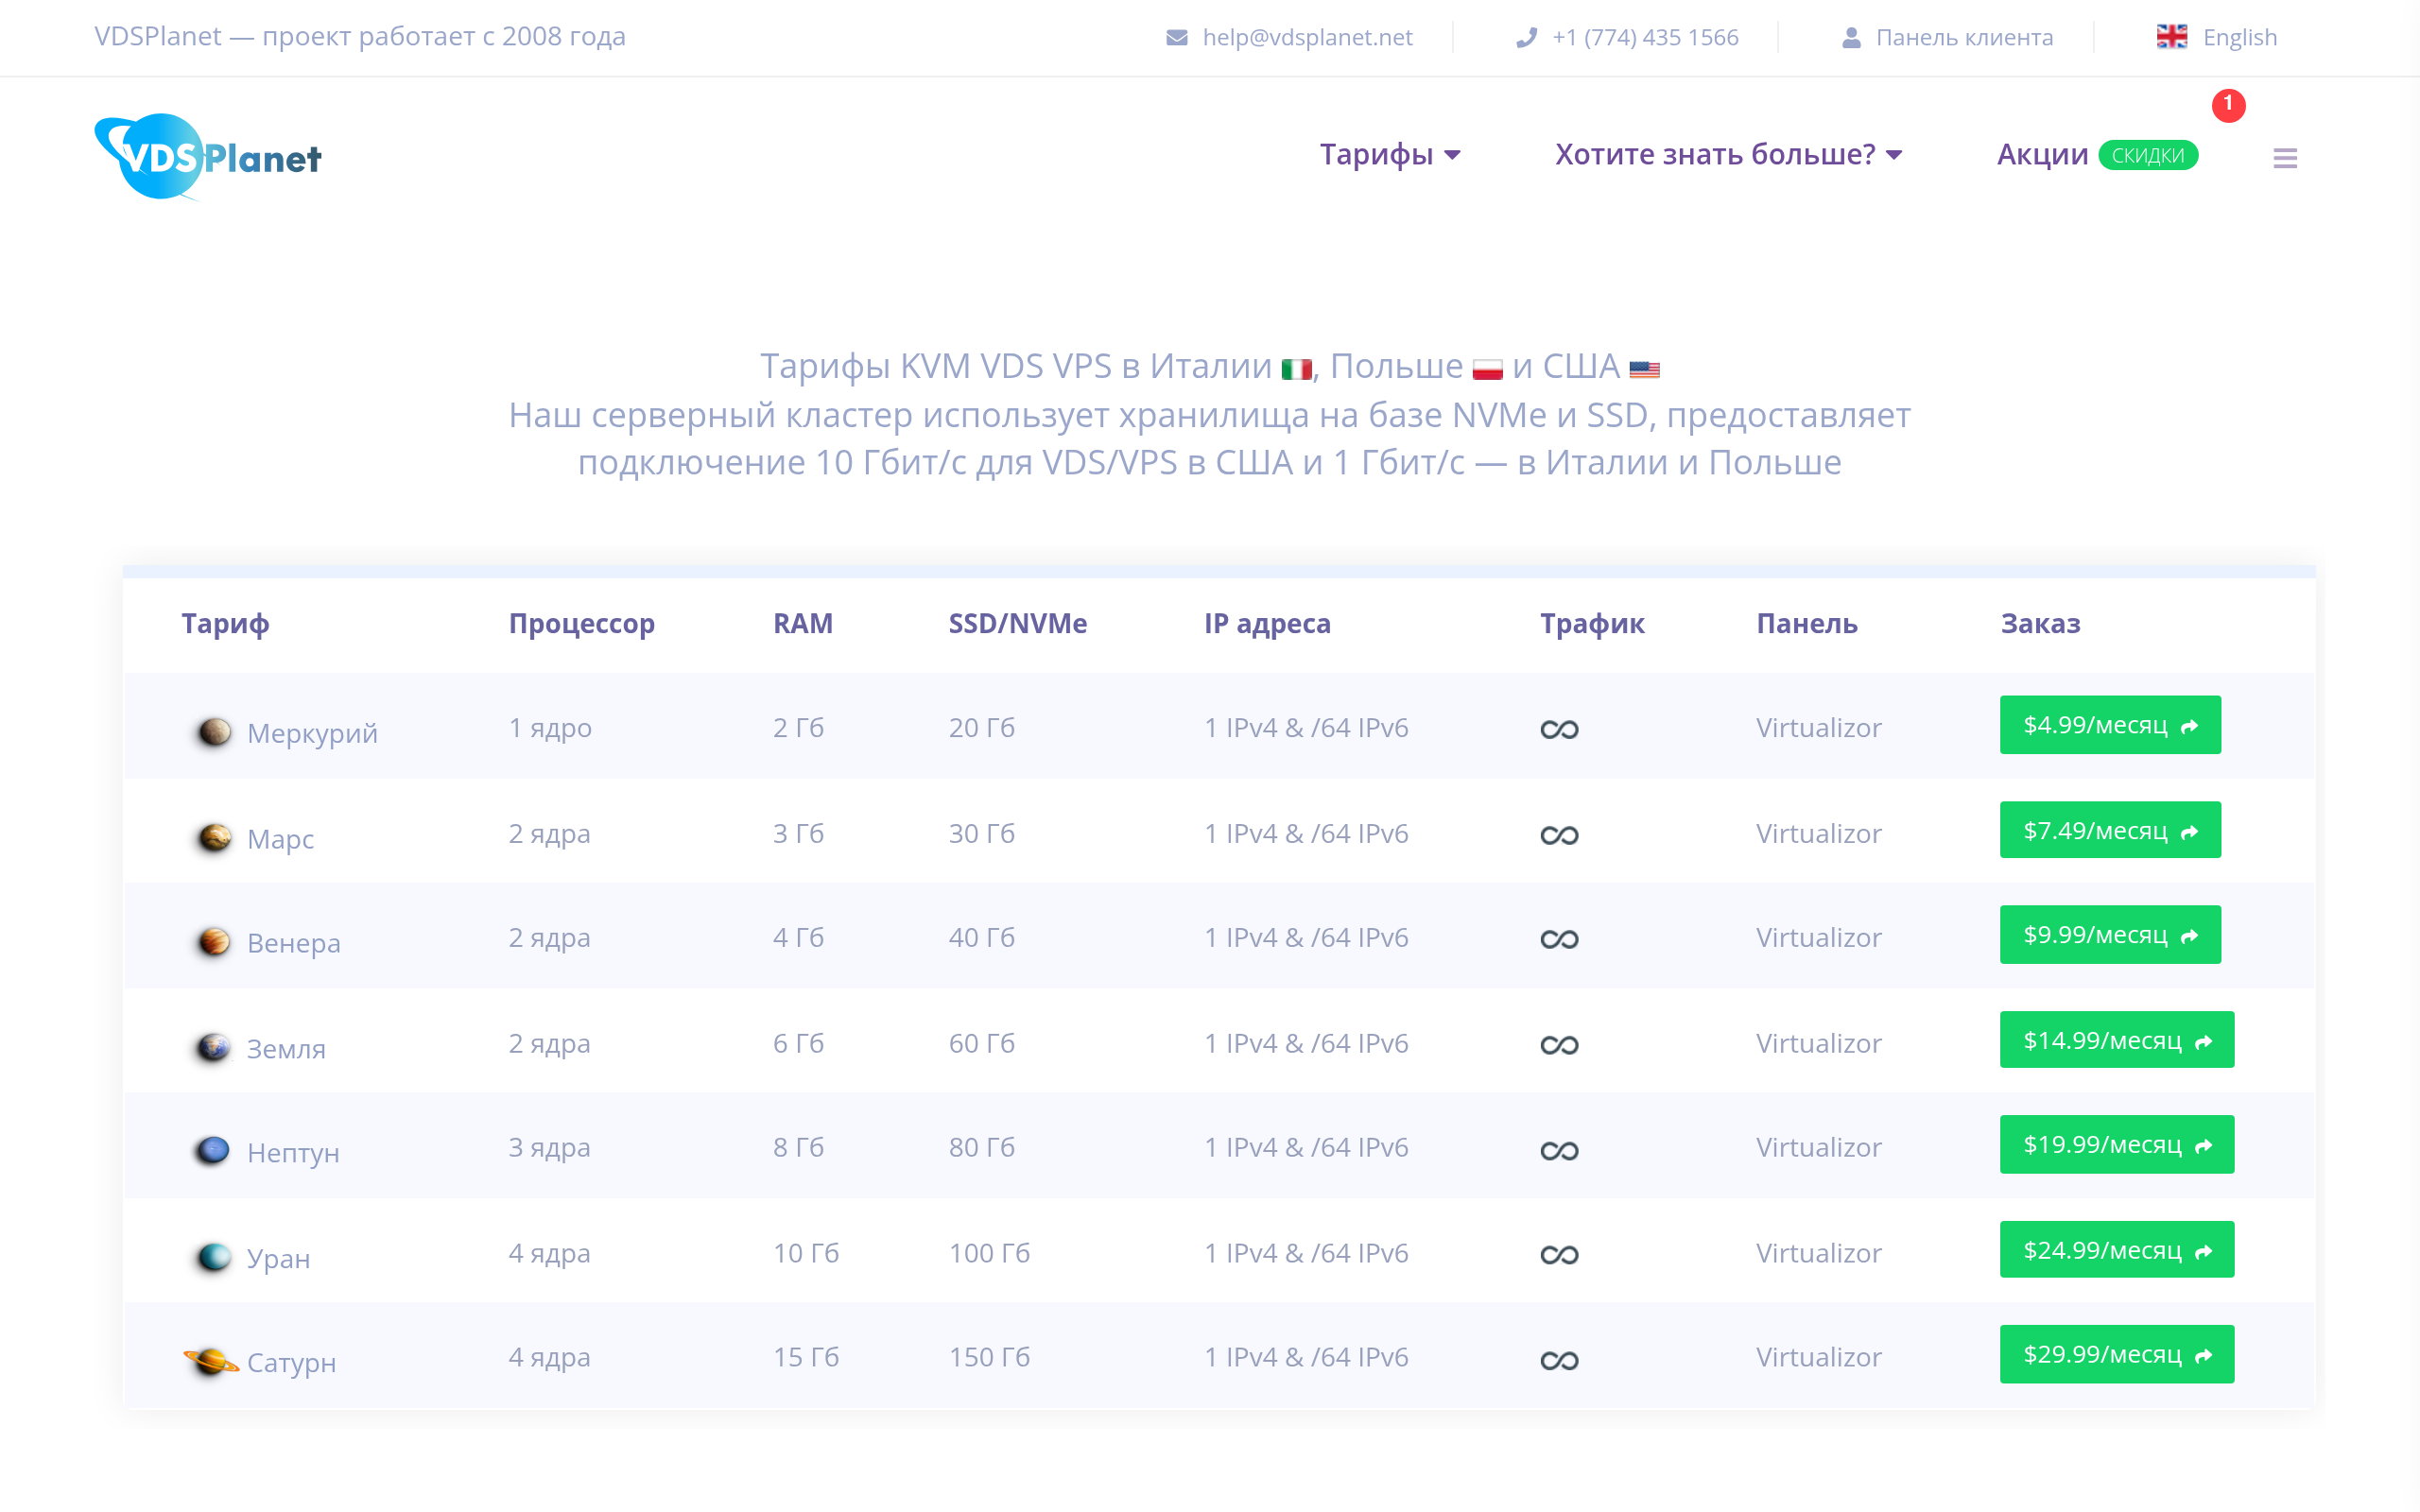Order Меркурий plan for $4.99/месяц
Screen dimensions: 2420x1512
click(x=2110, y=724)
